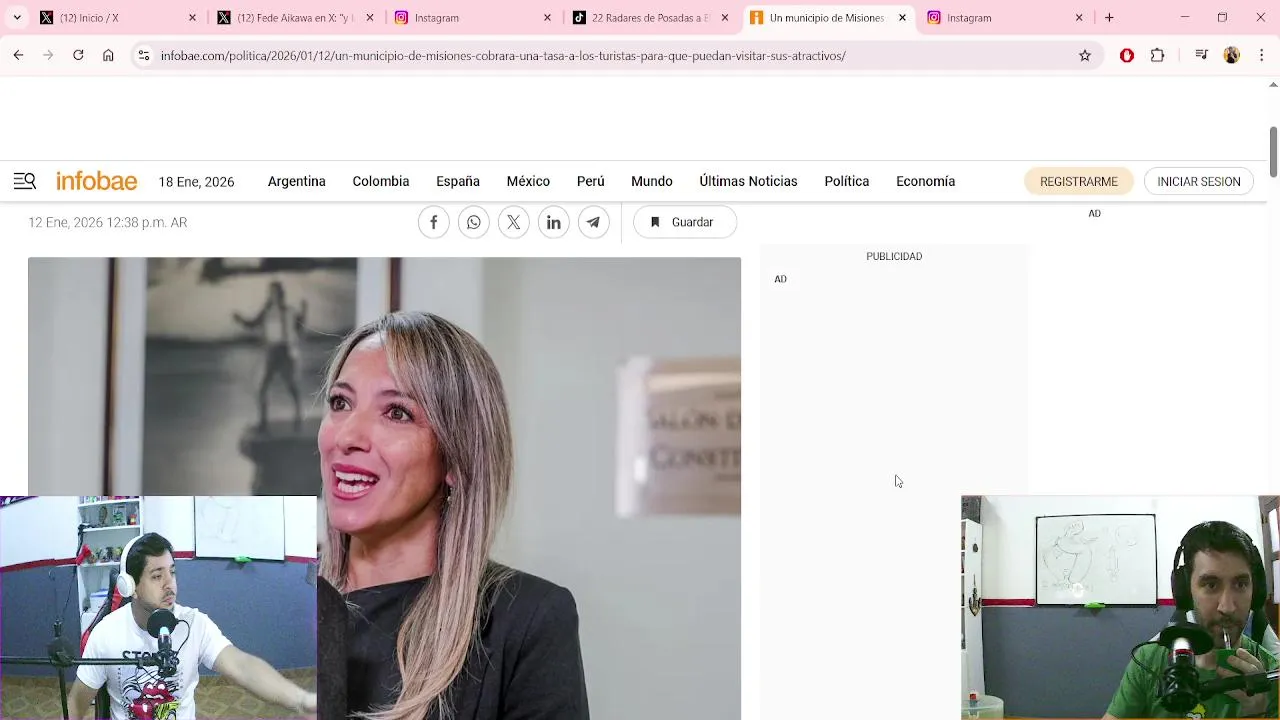This screenshot has height=720, width=1280.
Task: Bookmark this page with the star icon
Action: (x=1085, y=56)
